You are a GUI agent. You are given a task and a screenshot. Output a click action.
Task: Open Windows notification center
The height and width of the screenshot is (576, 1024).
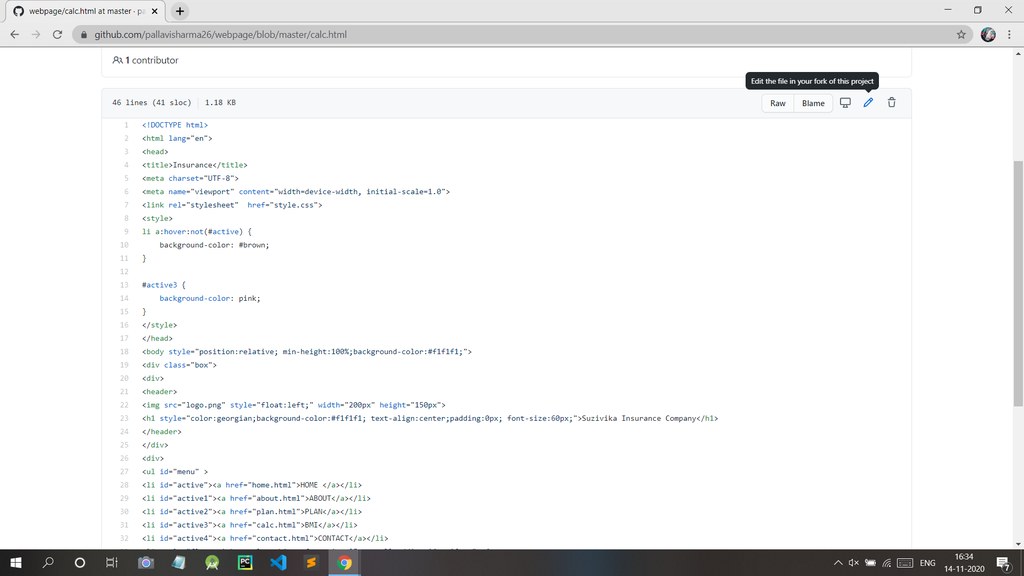[1004, 562]
